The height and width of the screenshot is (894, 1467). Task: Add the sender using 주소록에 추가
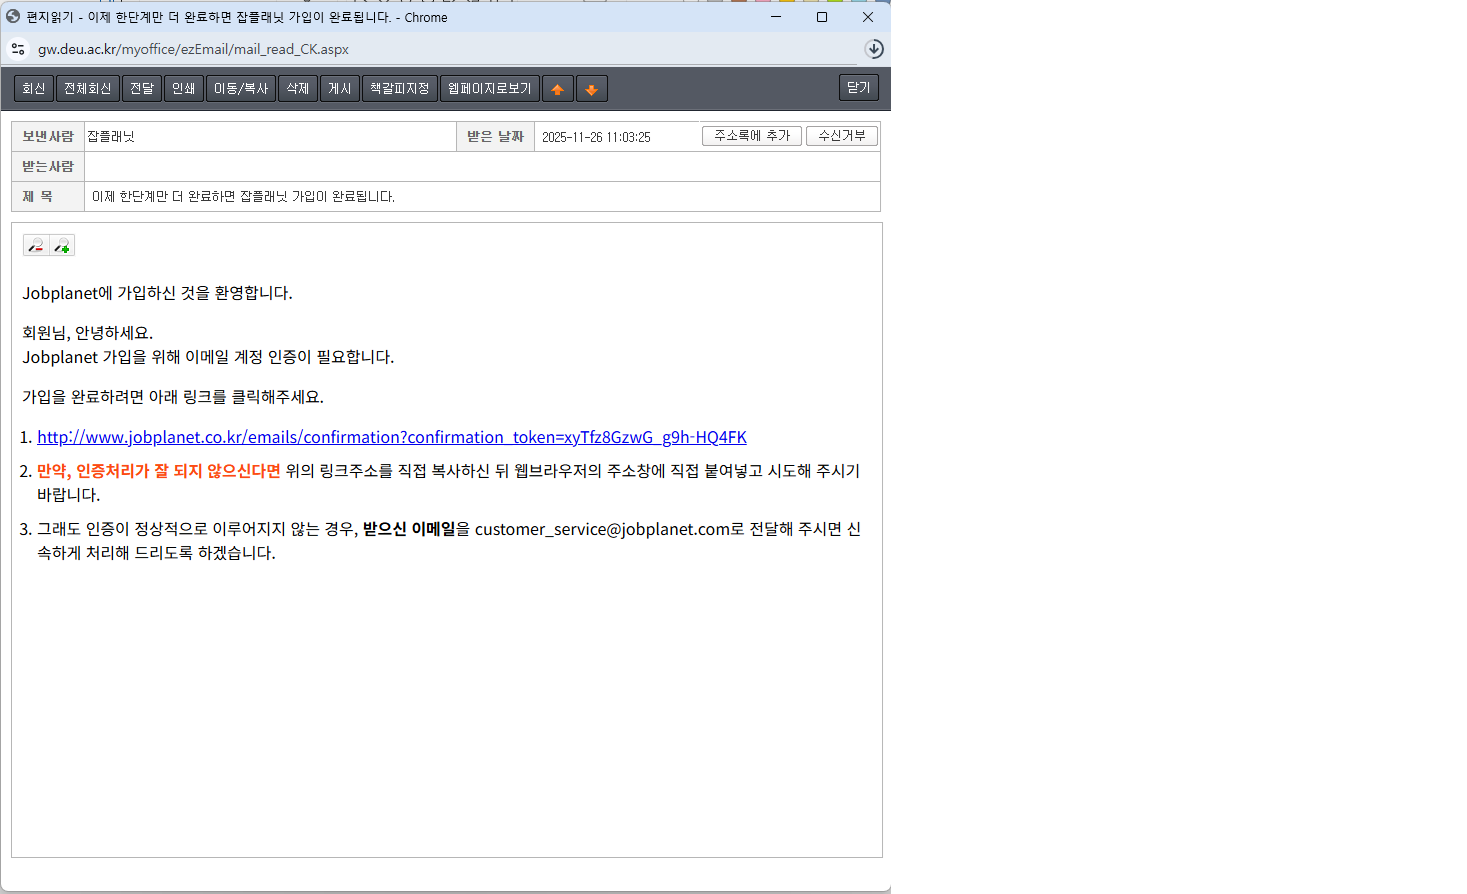751,136
